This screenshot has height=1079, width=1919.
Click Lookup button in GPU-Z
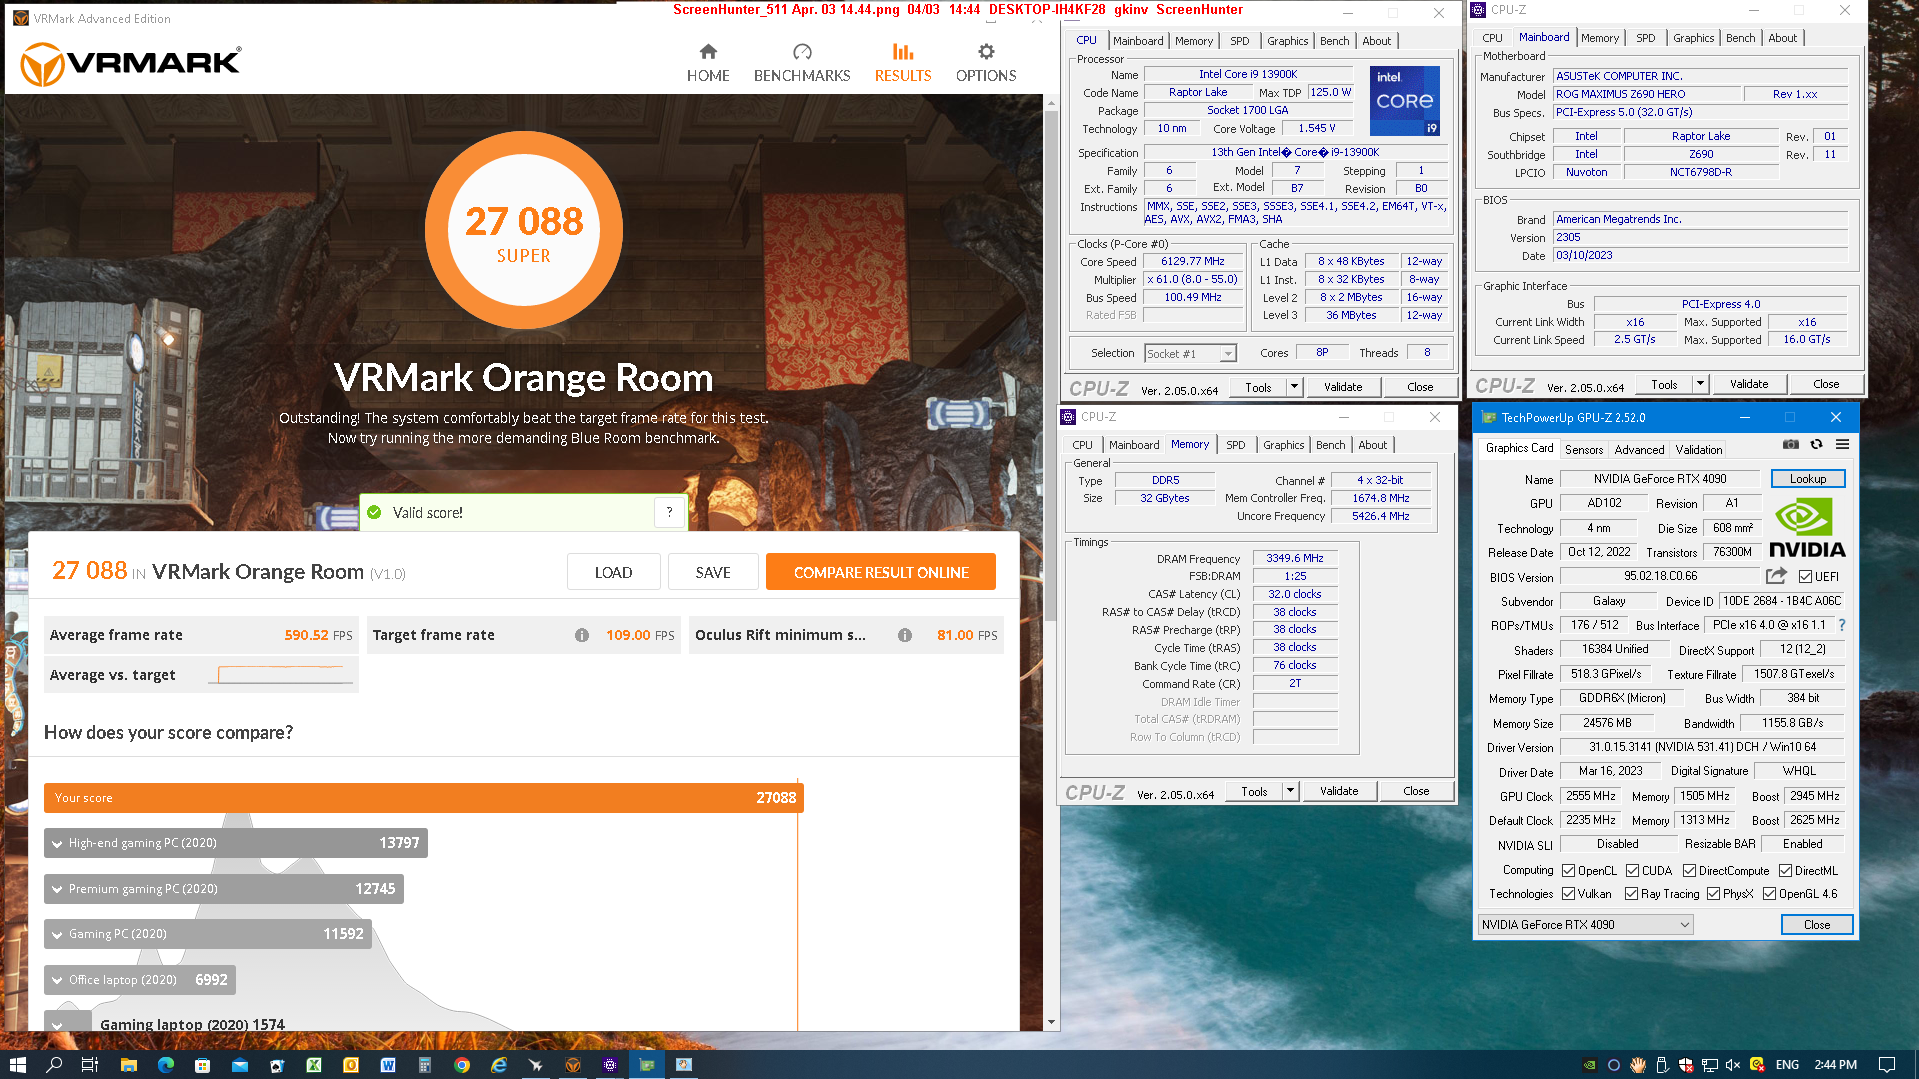click(1808, 479)
